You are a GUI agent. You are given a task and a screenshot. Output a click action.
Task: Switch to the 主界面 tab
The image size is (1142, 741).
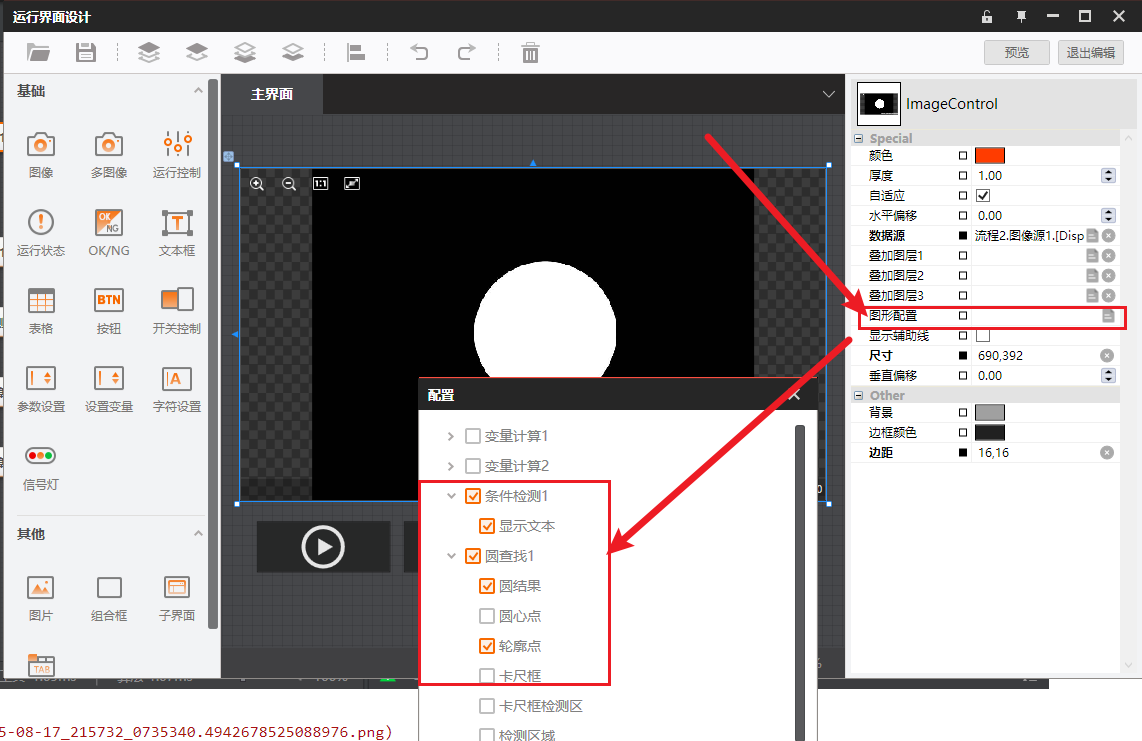pyautogui.click(x=272, y=94)
